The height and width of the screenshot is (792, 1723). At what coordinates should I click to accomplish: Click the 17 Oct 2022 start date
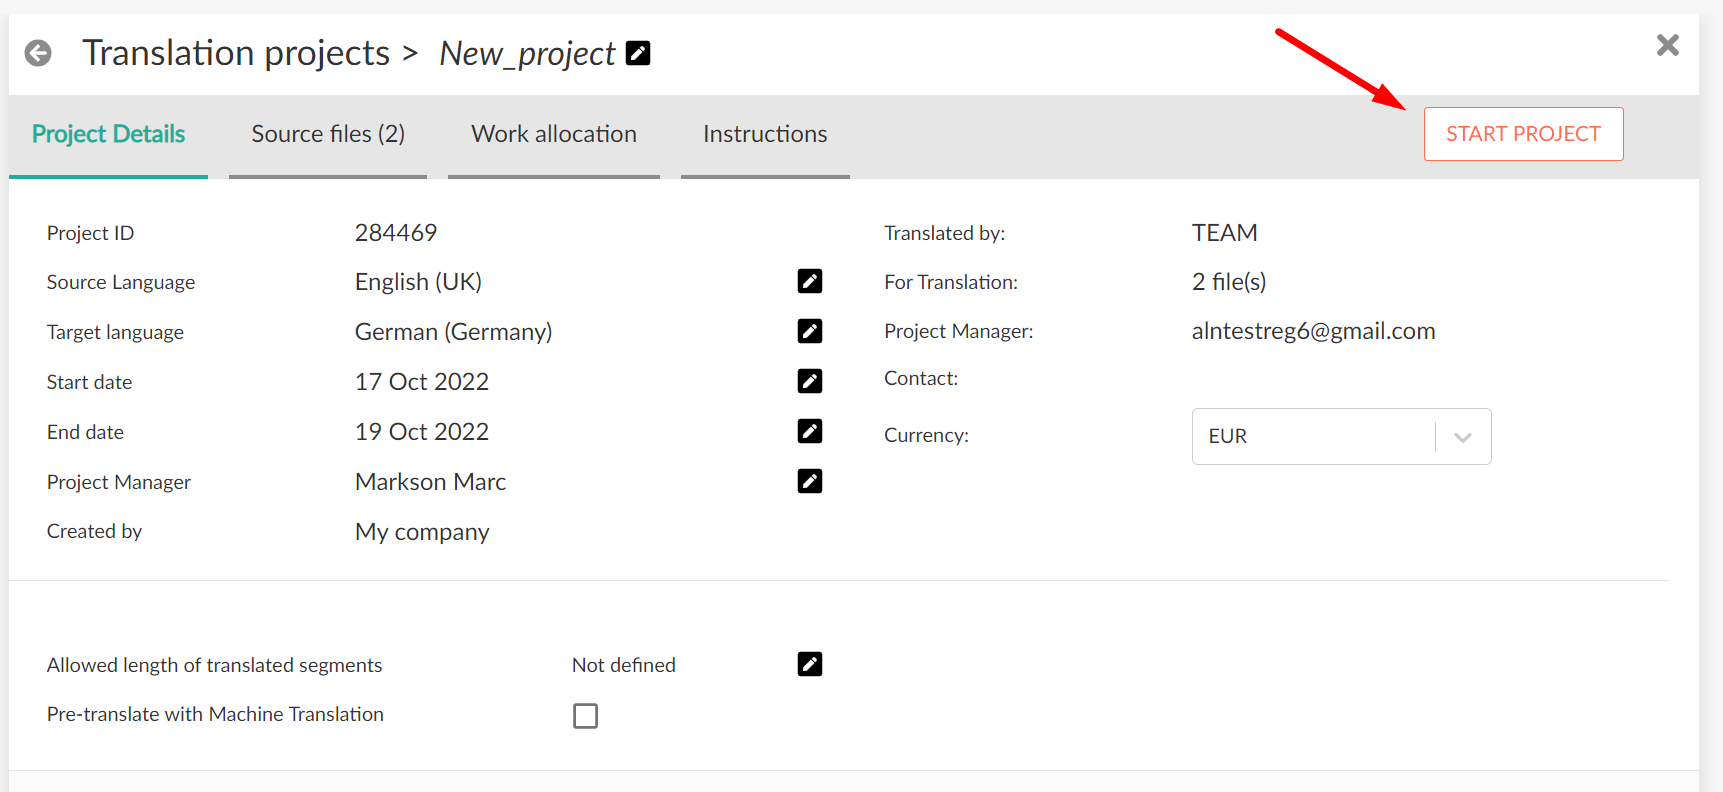[422, 382]
